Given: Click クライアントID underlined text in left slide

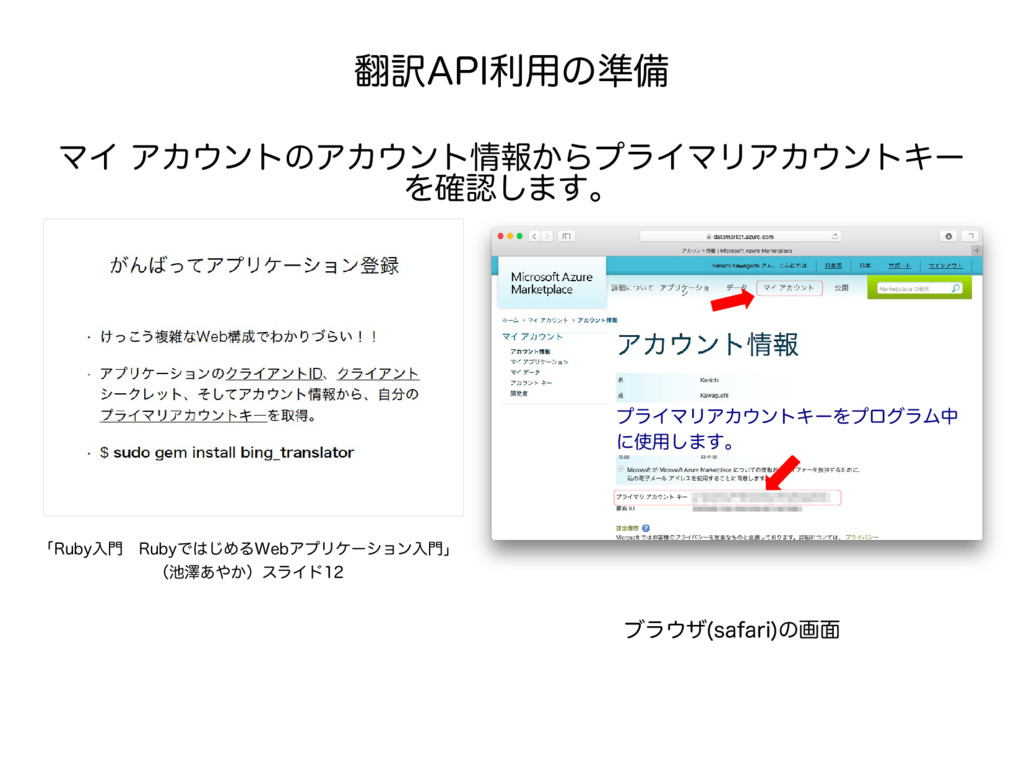Looking at the screenshot, I should coord(274,374).
